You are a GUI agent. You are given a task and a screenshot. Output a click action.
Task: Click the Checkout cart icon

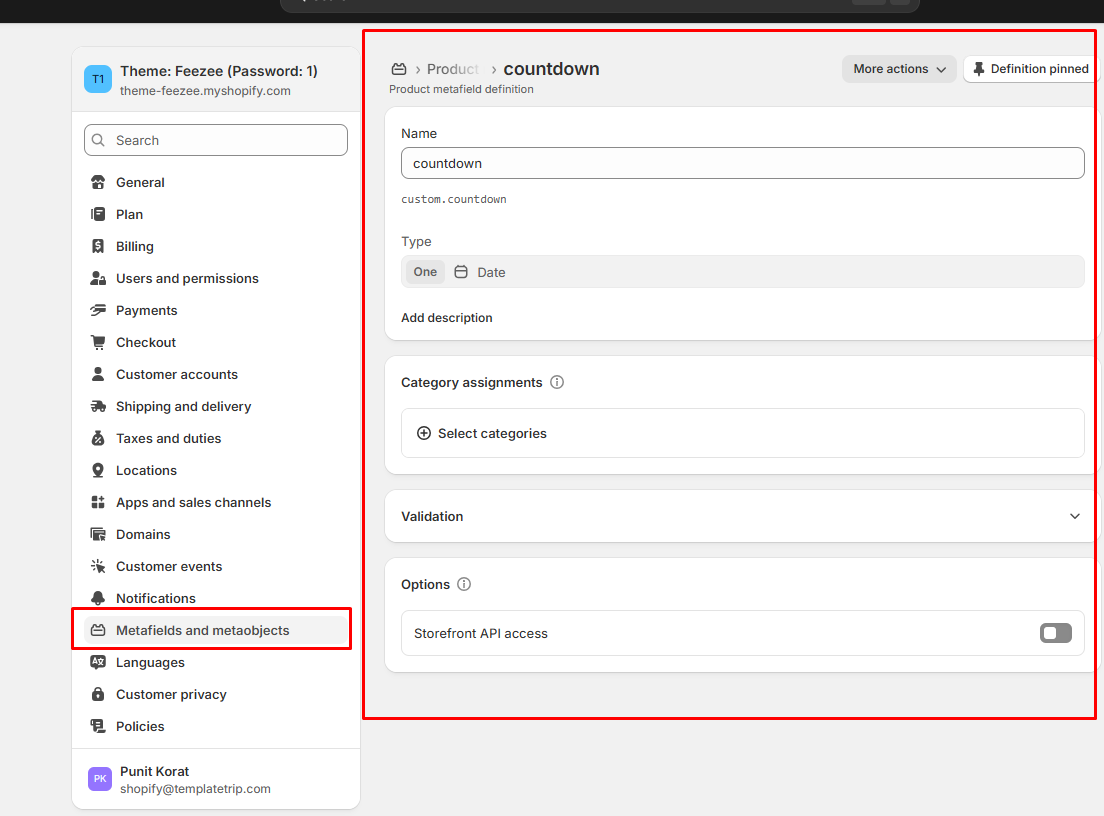point(98,342)
